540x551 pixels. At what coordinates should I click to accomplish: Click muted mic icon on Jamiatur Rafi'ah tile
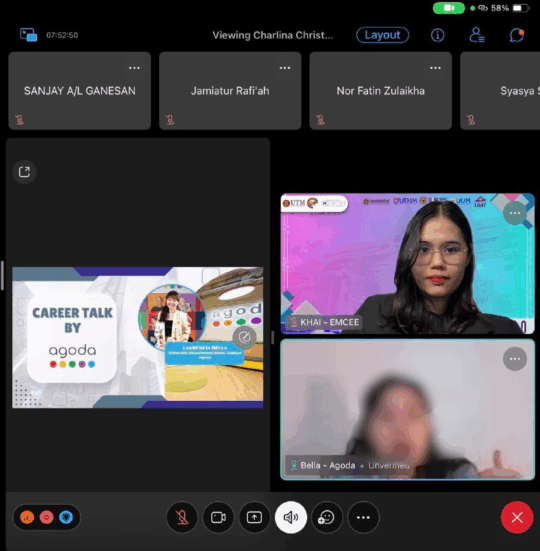170,120
